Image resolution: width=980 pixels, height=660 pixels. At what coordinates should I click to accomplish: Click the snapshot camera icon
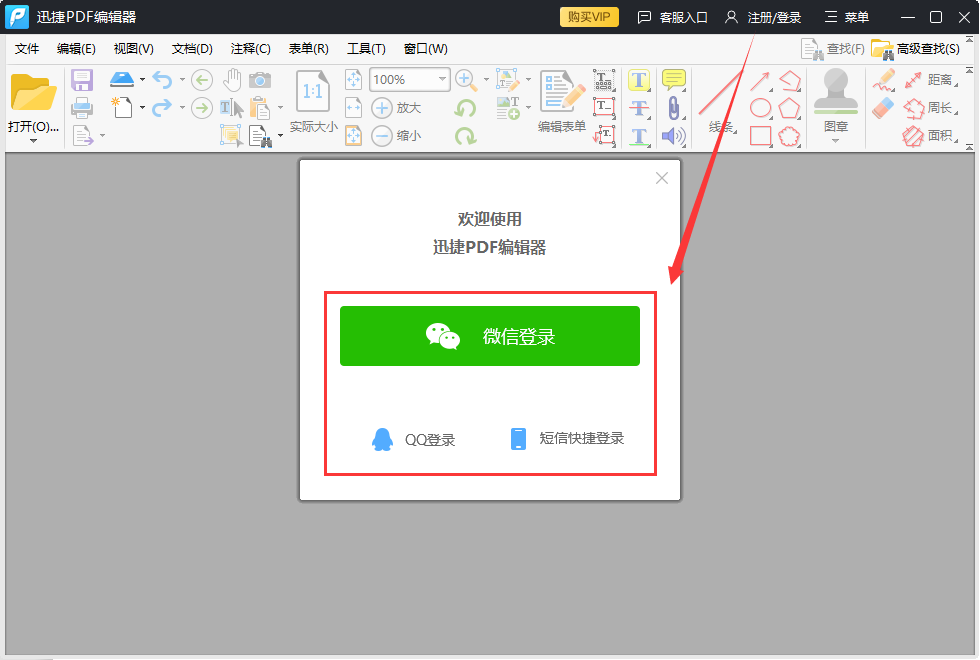click(260, 80)
